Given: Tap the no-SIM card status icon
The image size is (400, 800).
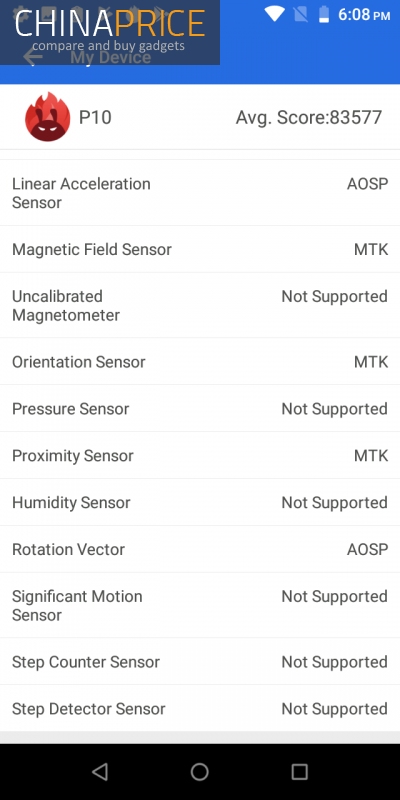Looking at the screenshot, I should [x=301, y=14].
